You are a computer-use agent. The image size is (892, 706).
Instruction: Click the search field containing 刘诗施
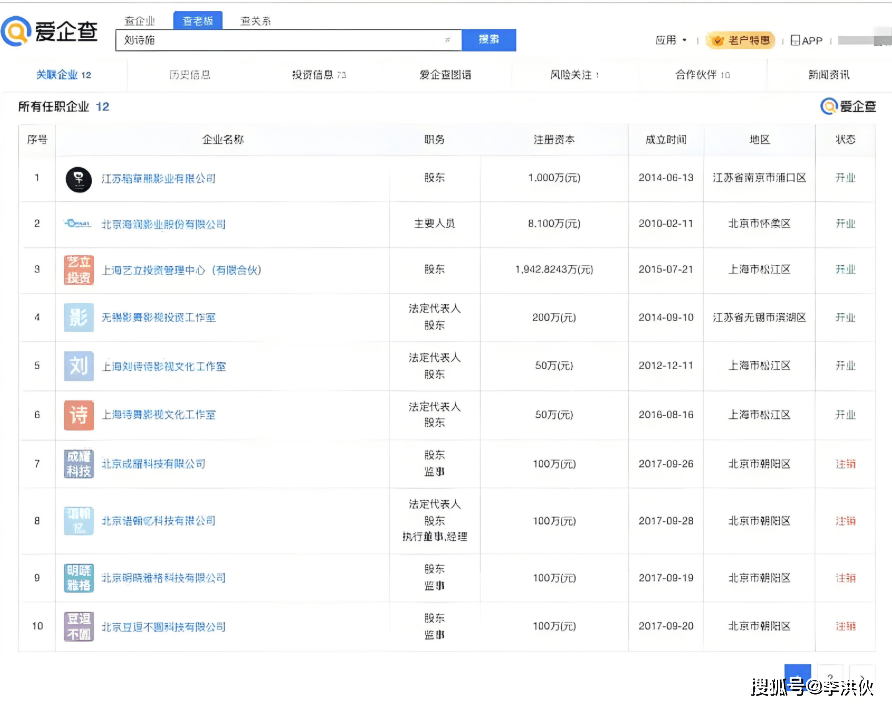pos(288,40)
